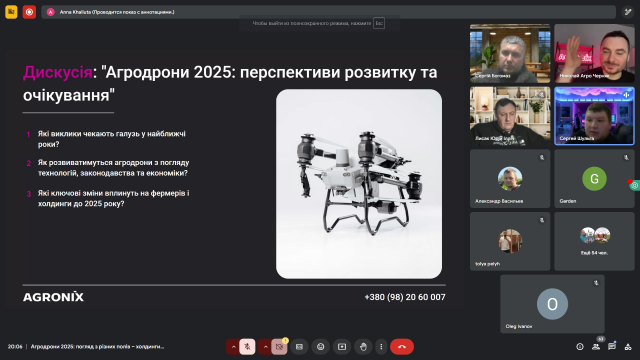Click camera warning badge exclamation mark
The image size is (640, 360).
click(x=285, y=340)
